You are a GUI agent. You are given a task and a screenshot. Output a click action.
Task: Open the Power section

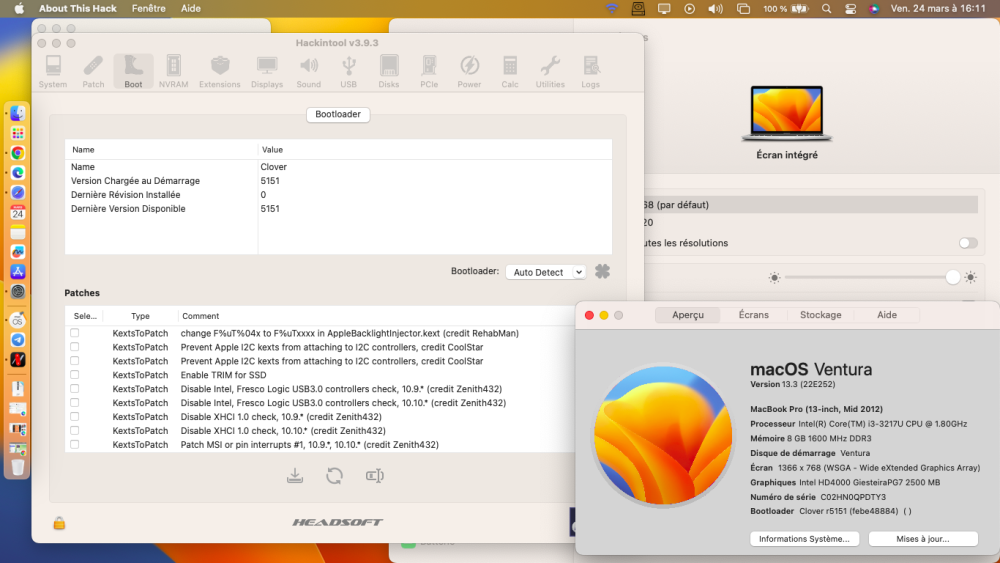[469, 71]
